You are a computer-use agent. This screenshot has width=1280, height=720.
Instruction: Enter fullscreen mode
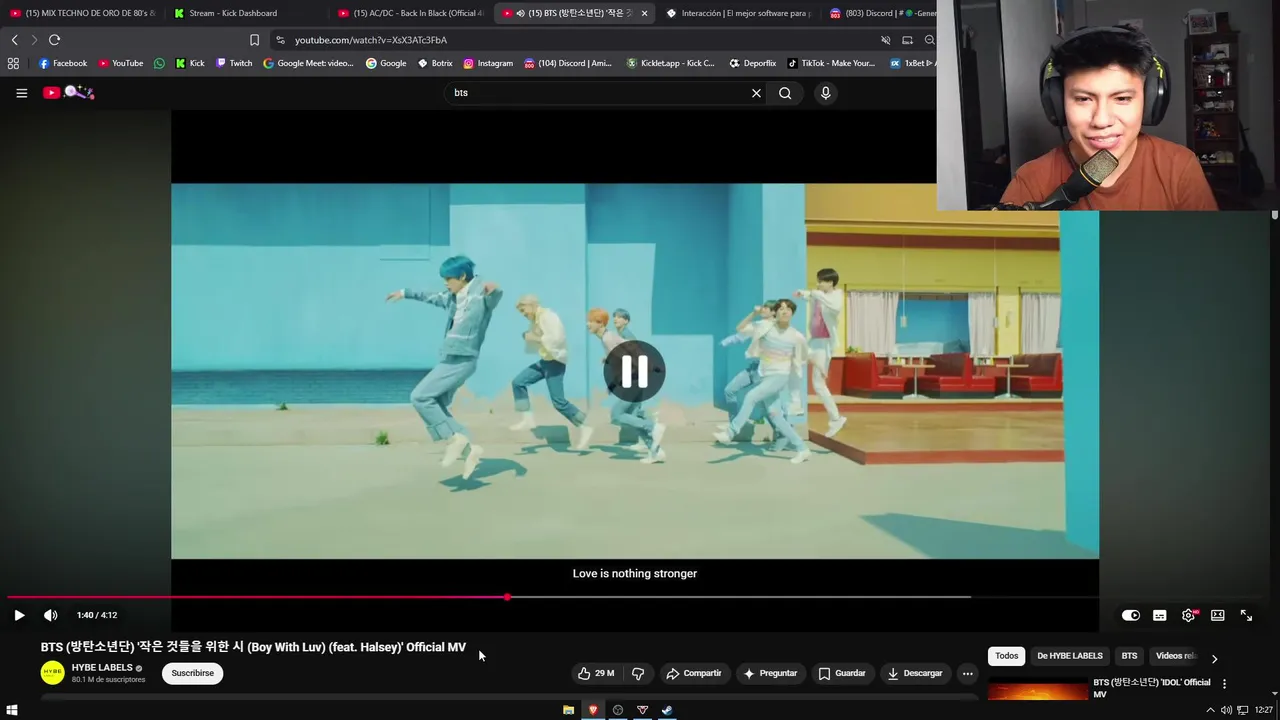coord(1246,615)
